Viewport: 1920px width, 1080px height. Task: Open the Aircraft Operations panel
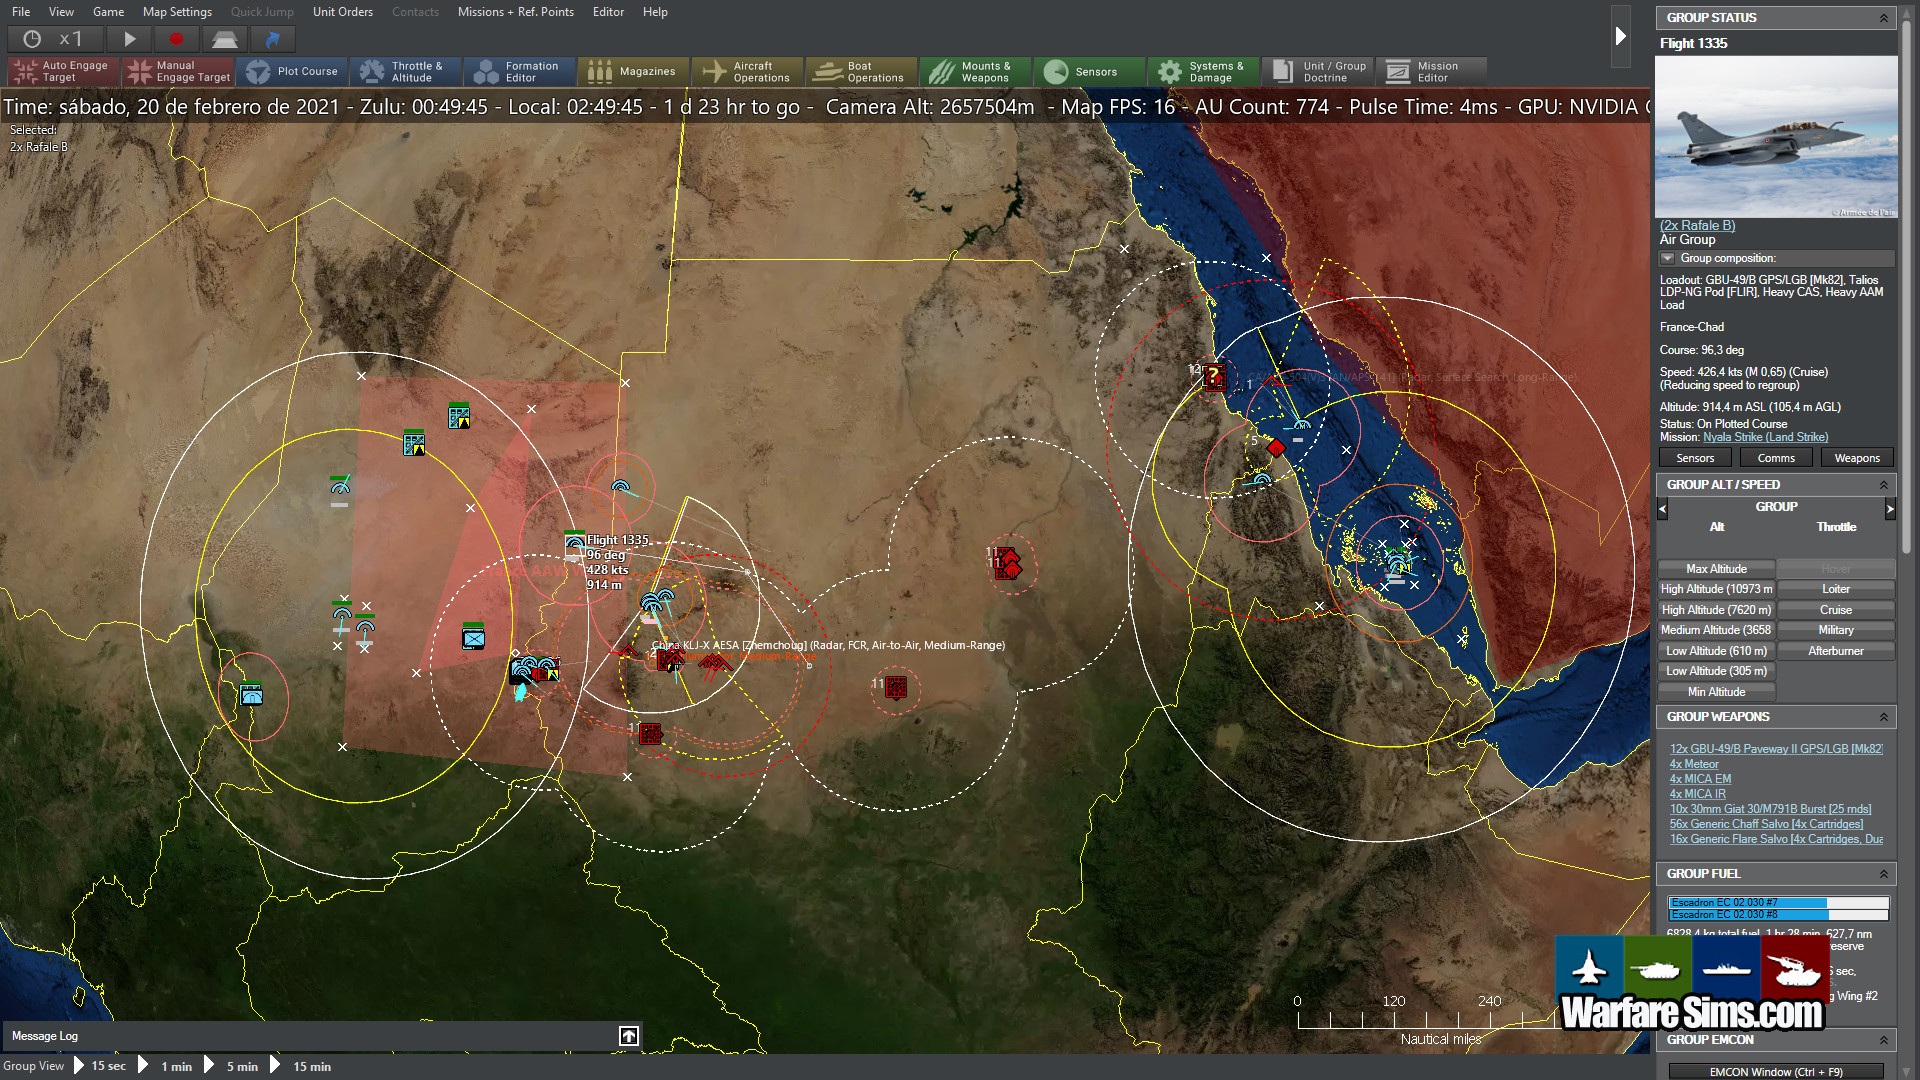(x=747, y=71)
